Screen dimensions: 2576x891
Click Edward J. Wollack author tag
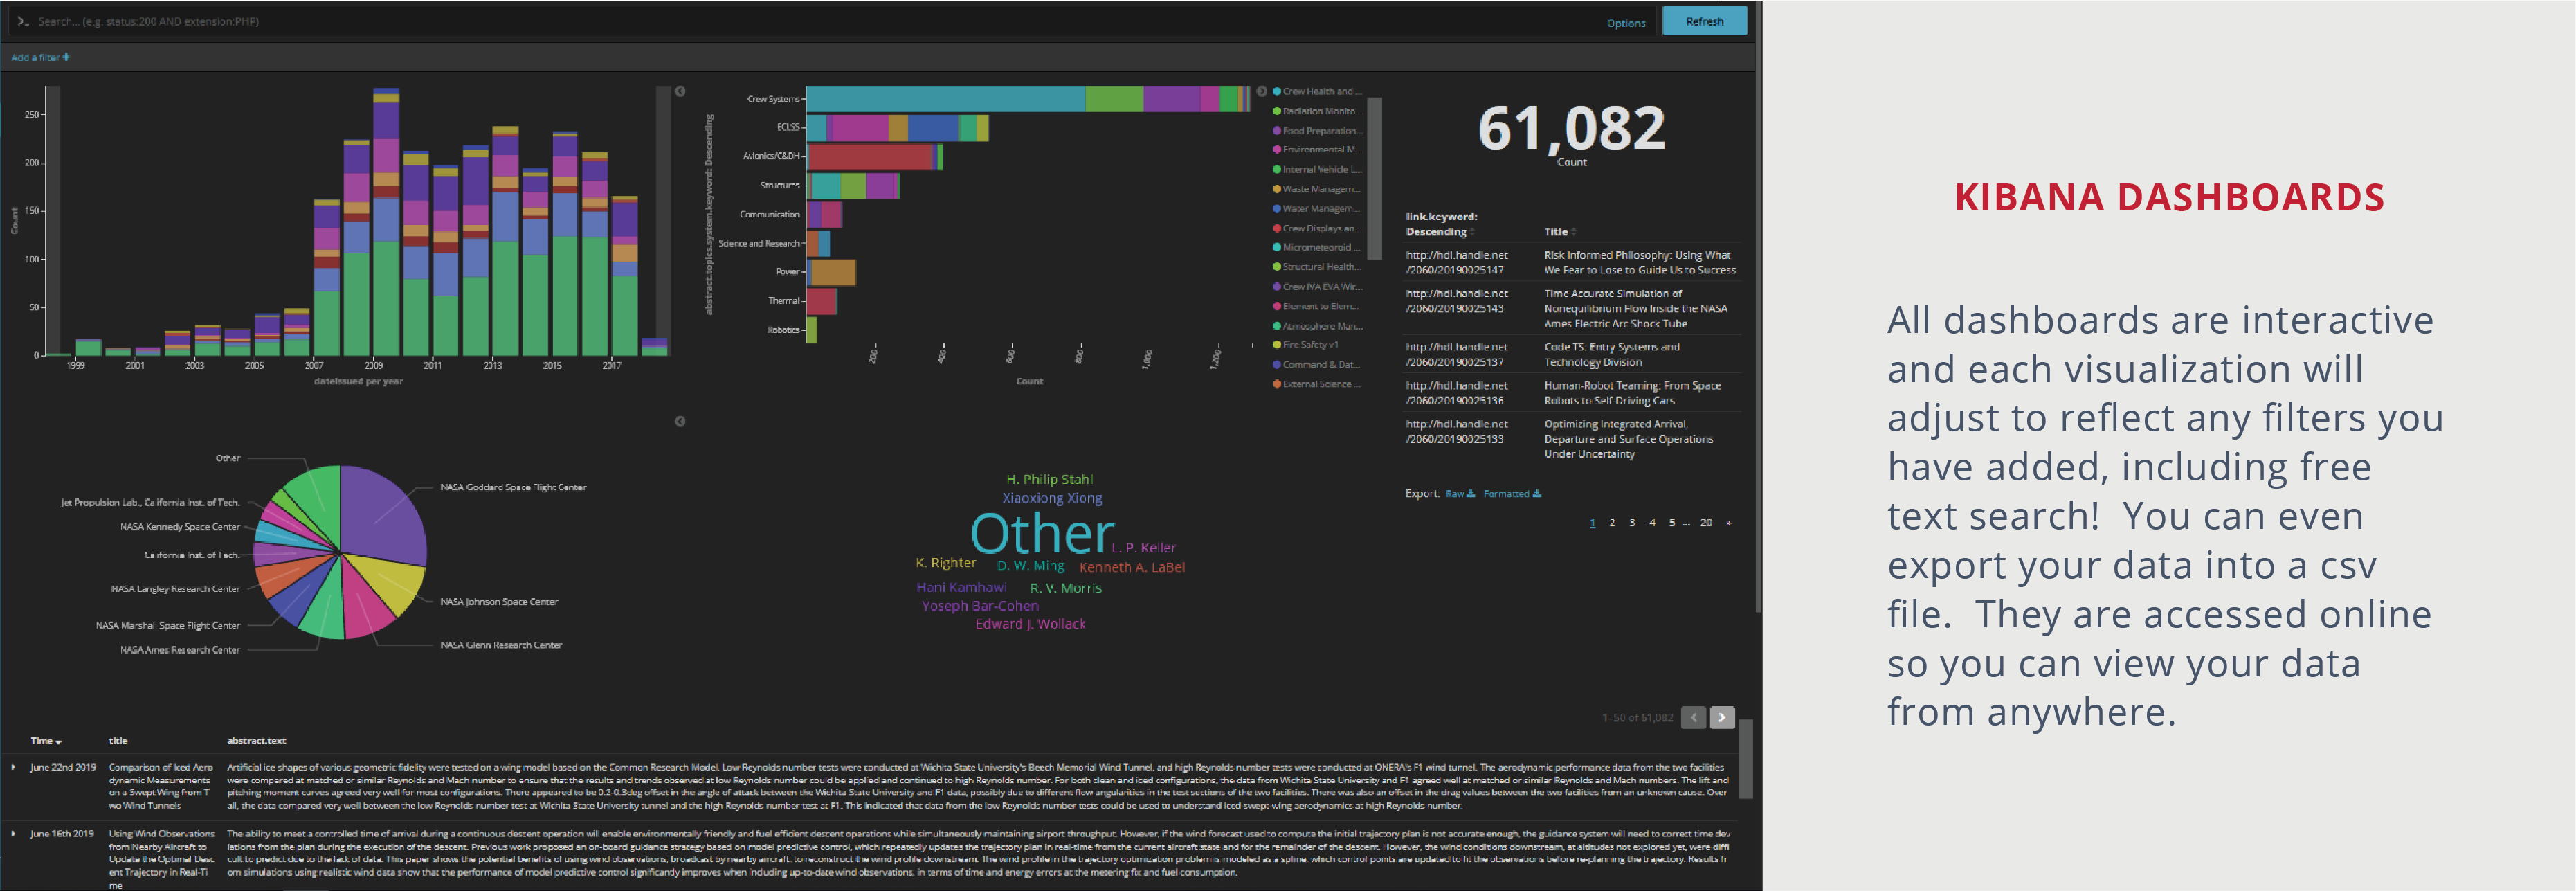1030,624
